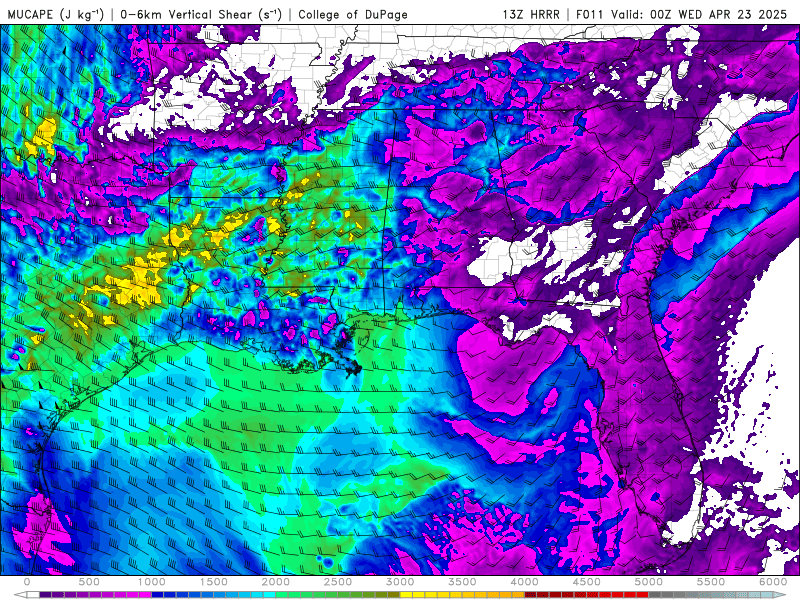
Task: Pick the first dark blue swatch below 1000
Action: pos(158,594)
